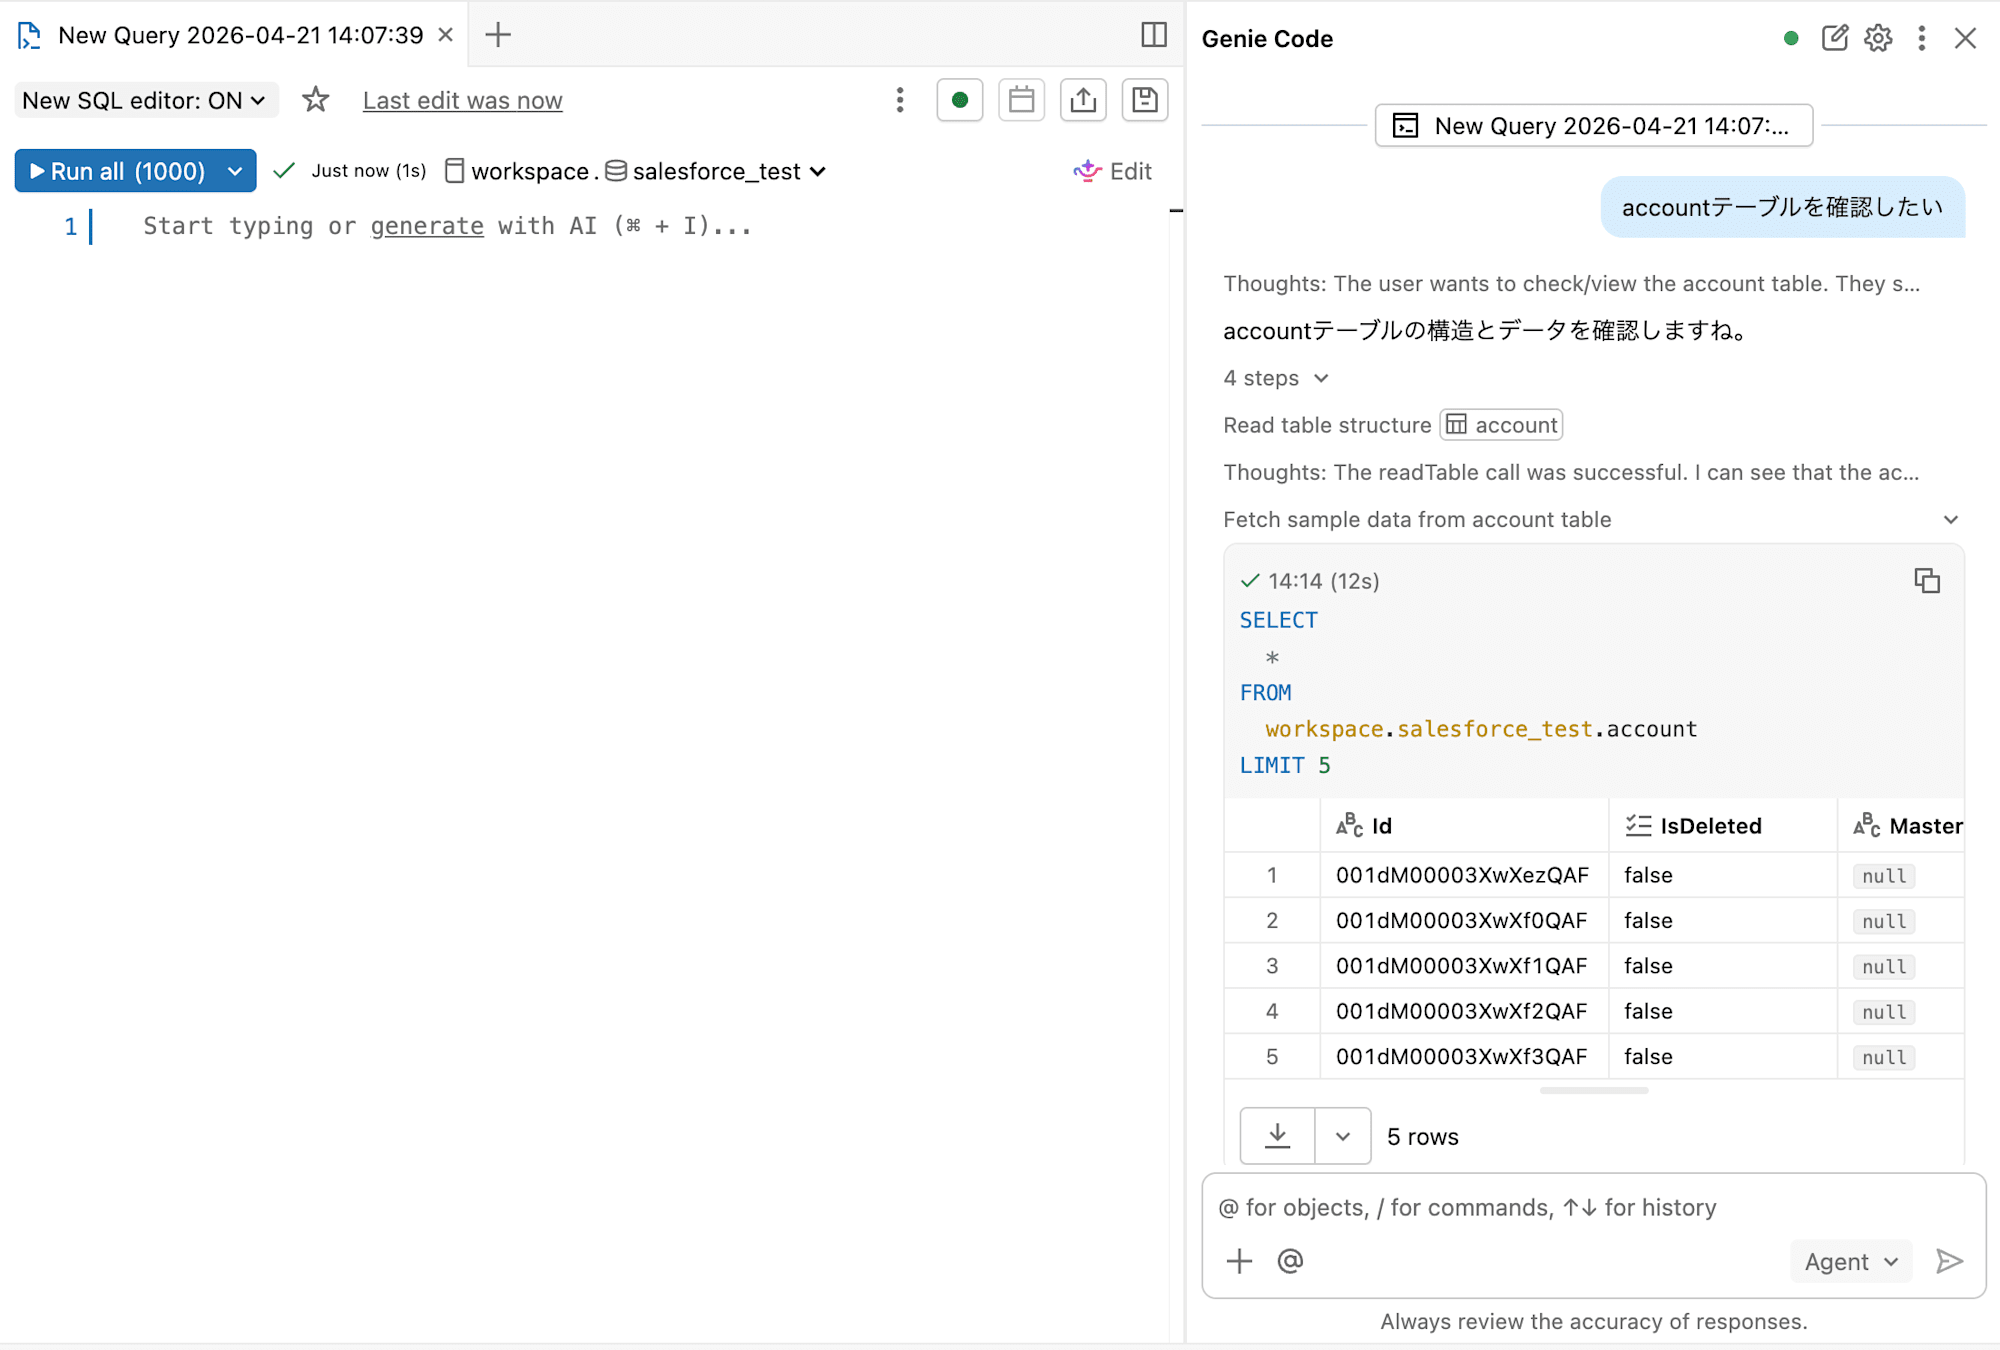This screenshot has height=1350, width=2000.
Task: Start a new chat using the pencil icon
Action: point(1836,38)
